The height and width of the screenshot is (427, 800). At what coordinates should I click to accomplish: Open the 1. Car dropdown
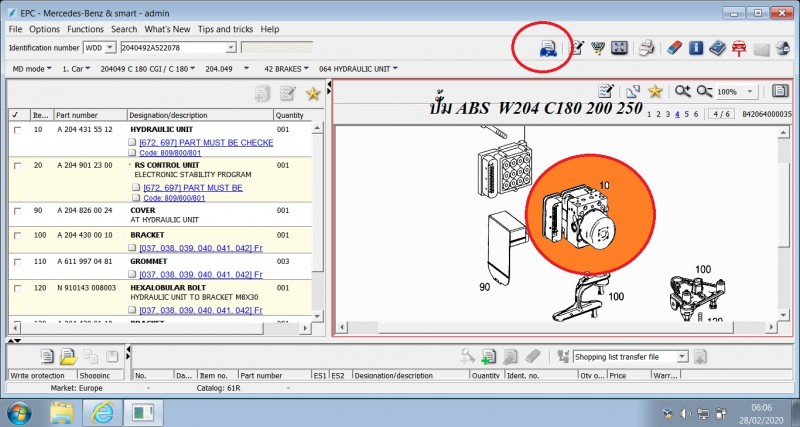coord(76,68)
